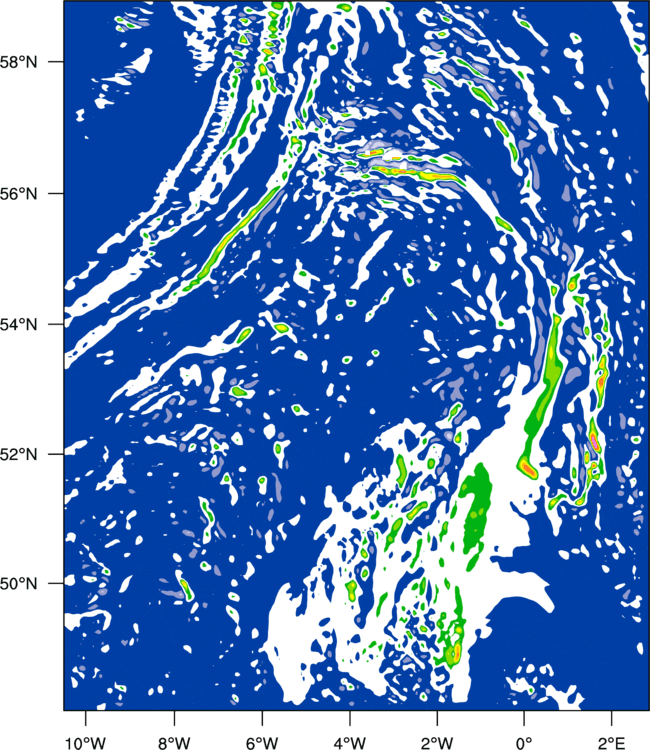Click the 0° longitude label
Viewport: 650px width, 750px height.
pos(524,743)
